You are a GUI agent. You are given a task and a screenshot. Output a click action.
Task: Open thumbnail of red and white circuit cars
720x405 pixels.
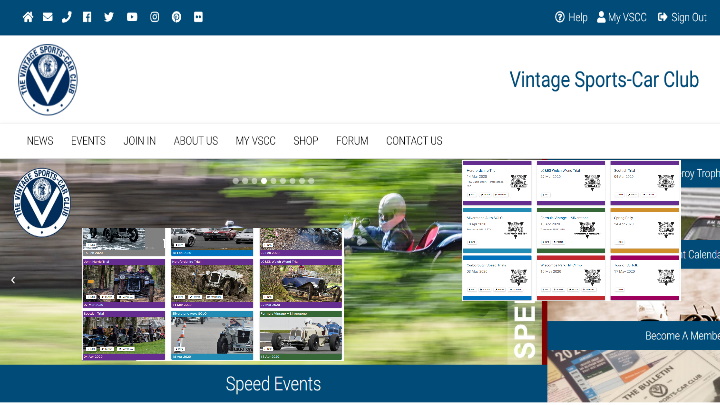[x=212, y=242]
